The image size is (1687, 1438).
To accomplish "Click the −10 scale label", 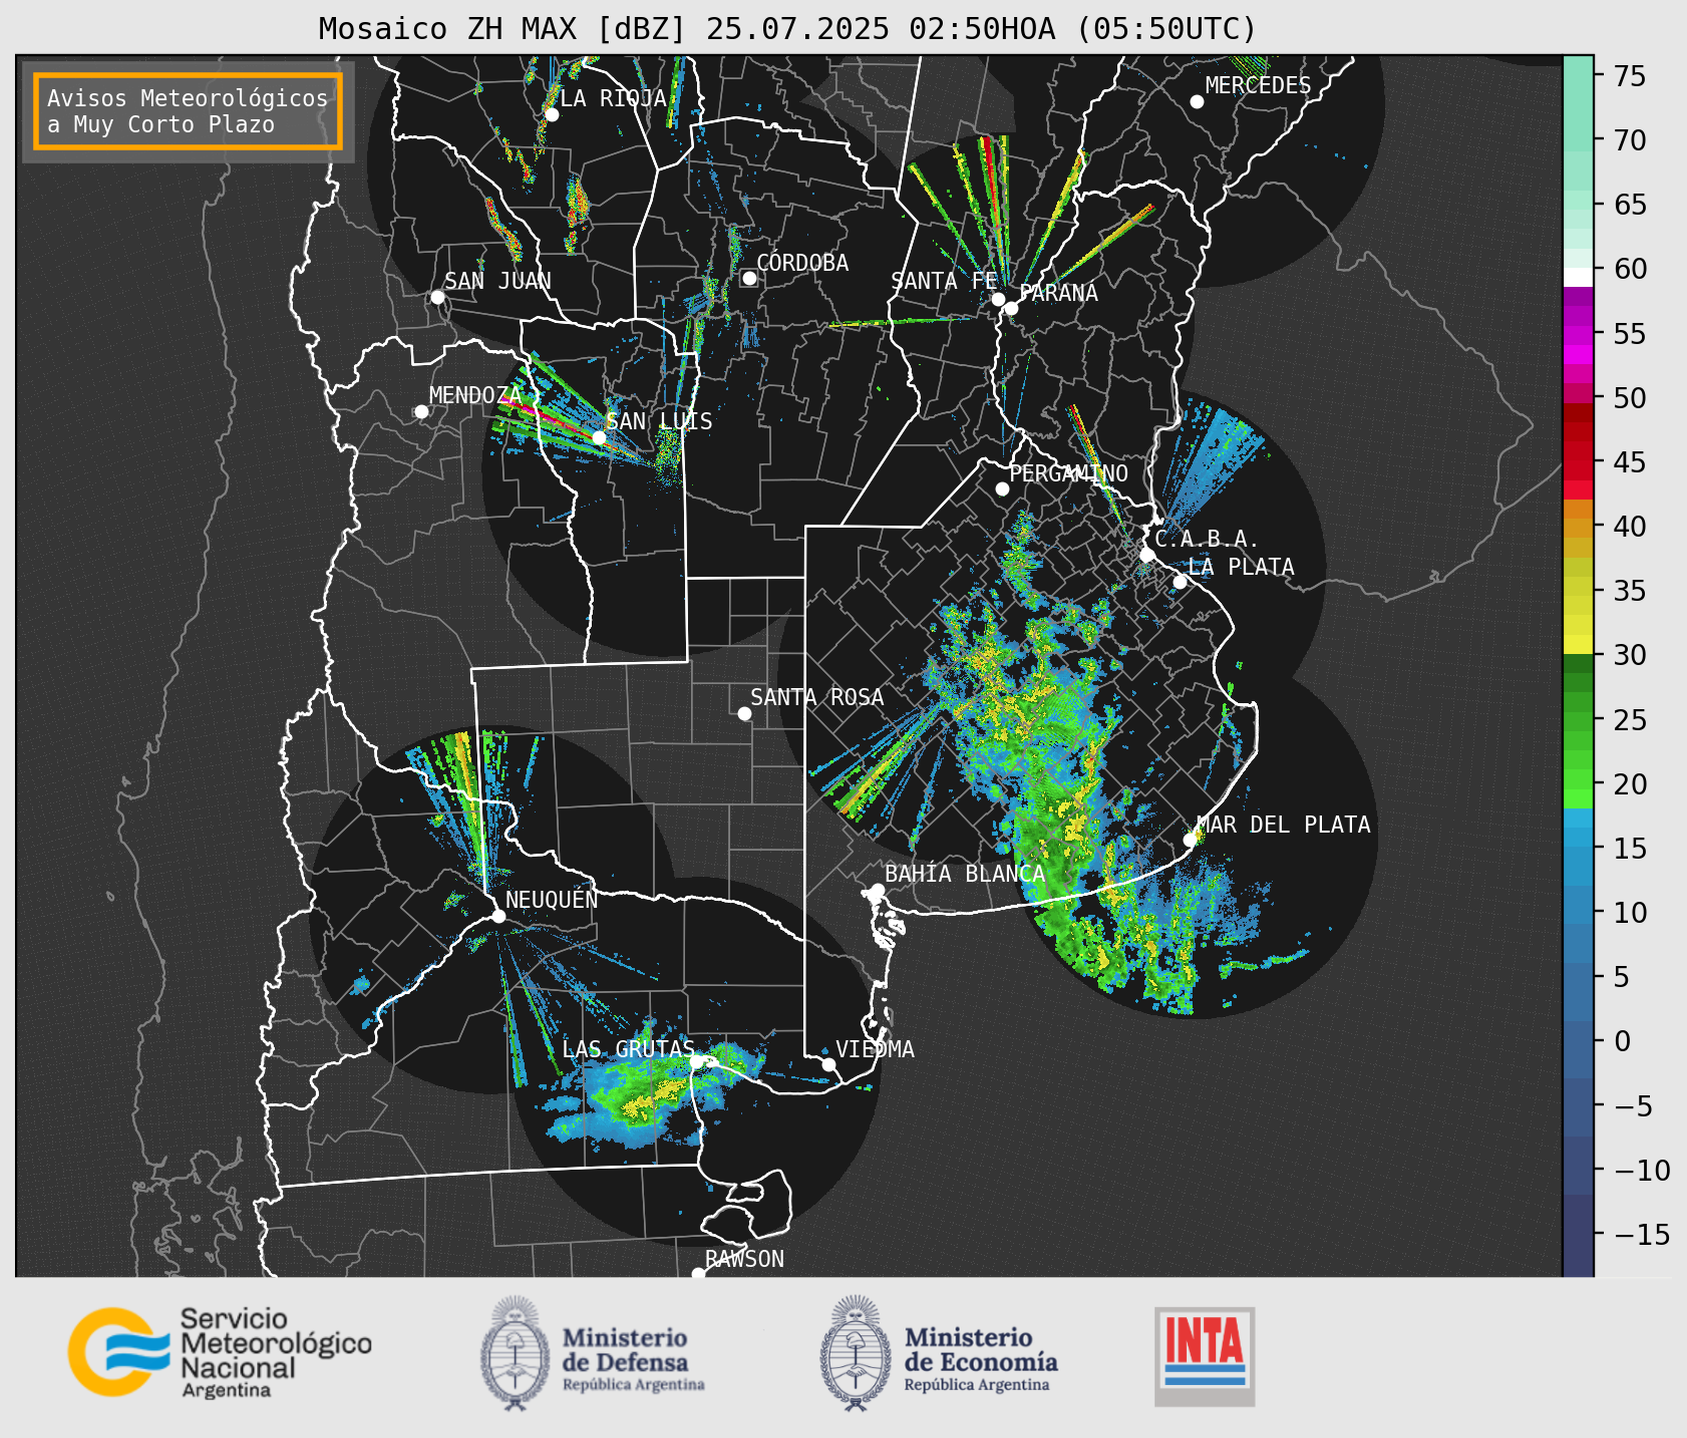I will (x=1641, y=1170).
